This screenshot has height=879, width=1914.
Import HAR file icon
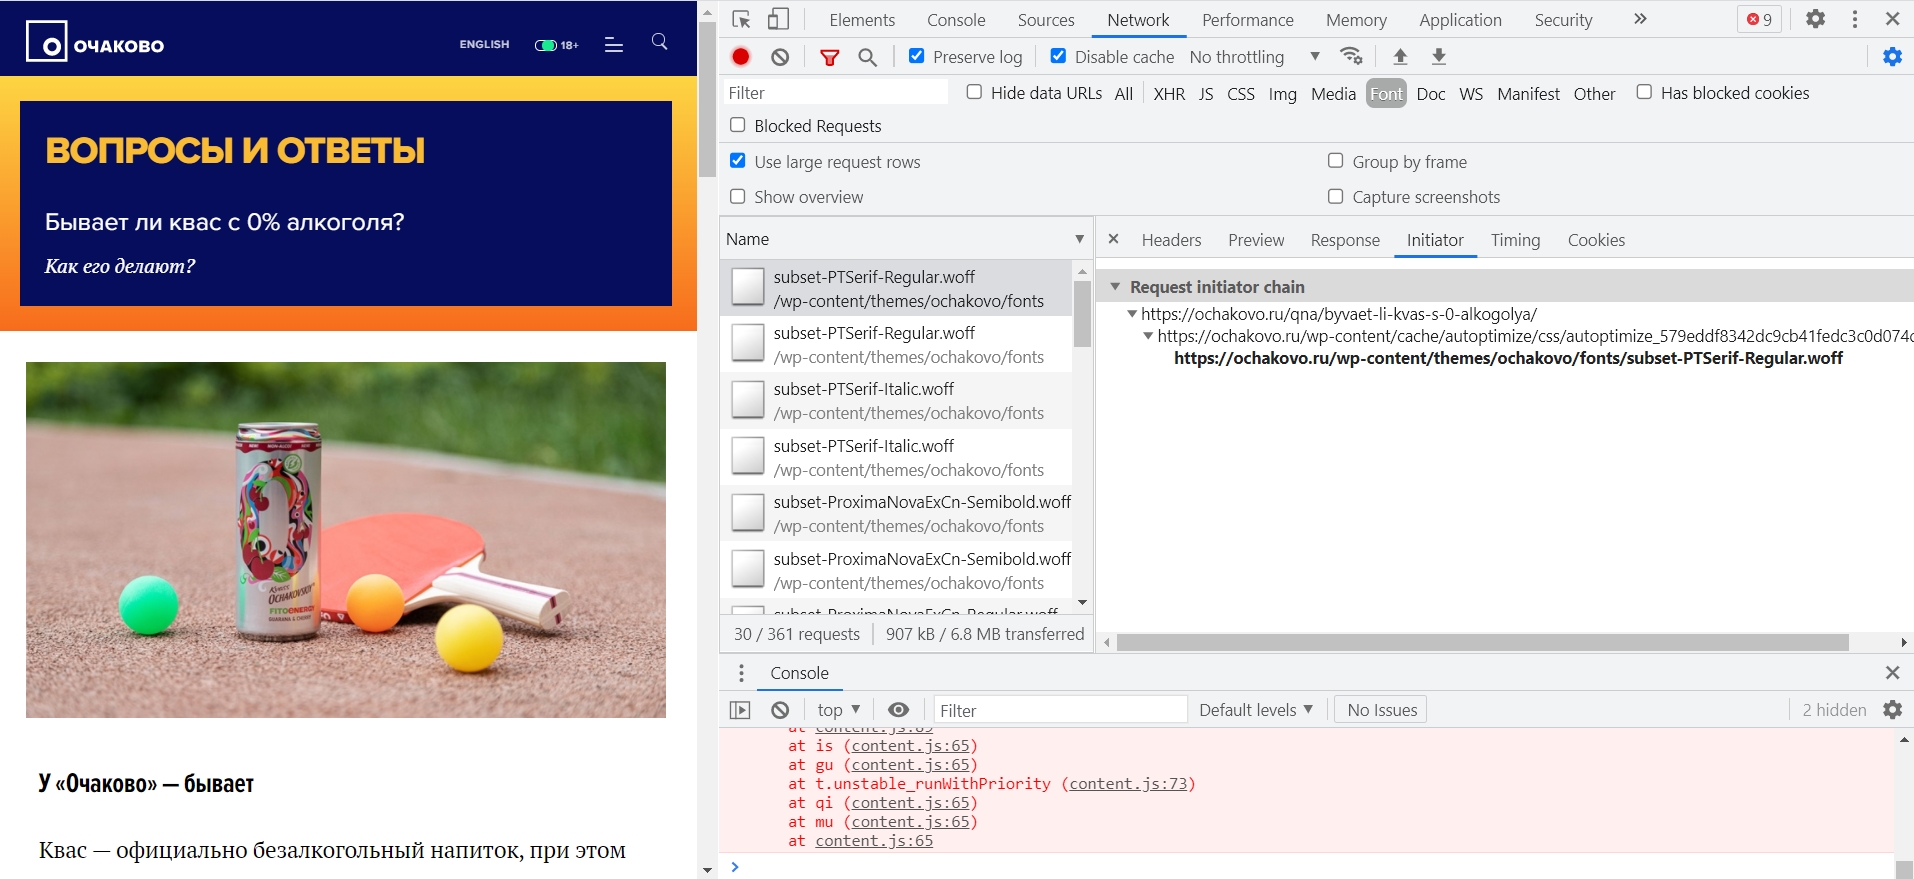click(1400, 57)
